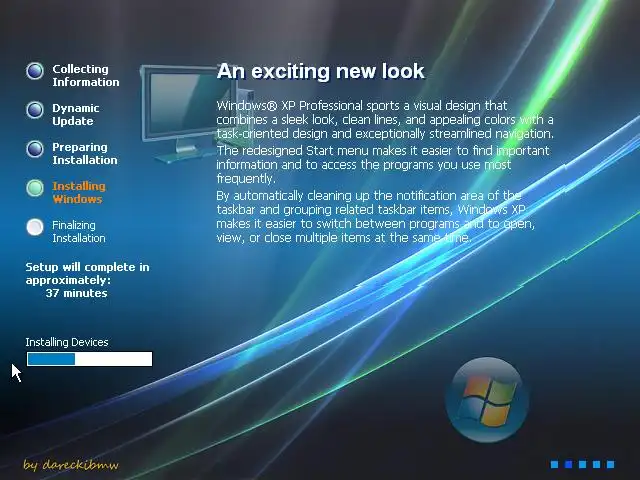This screenshot has height=480, width=640.
Task: Click the Installing Devices progress bar
Action: 89,359
